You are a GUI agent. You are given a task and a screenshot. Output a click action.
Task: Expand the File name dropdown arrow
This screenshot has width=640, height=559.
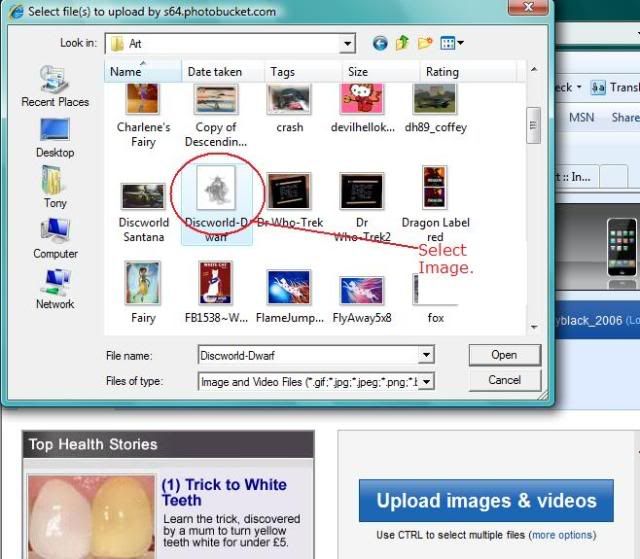point(426,355)
